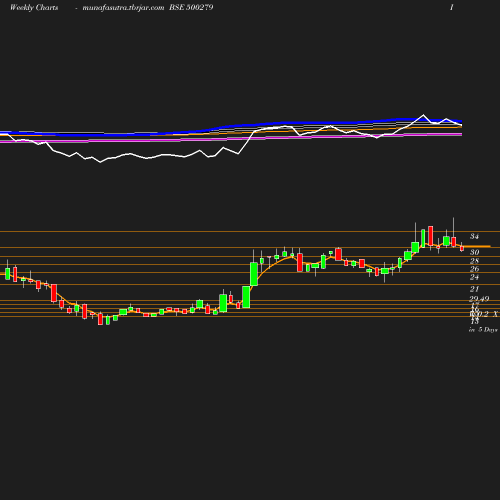Click the "30" price level label
Viewport: 500px width, 500px height.
(474, 252)
